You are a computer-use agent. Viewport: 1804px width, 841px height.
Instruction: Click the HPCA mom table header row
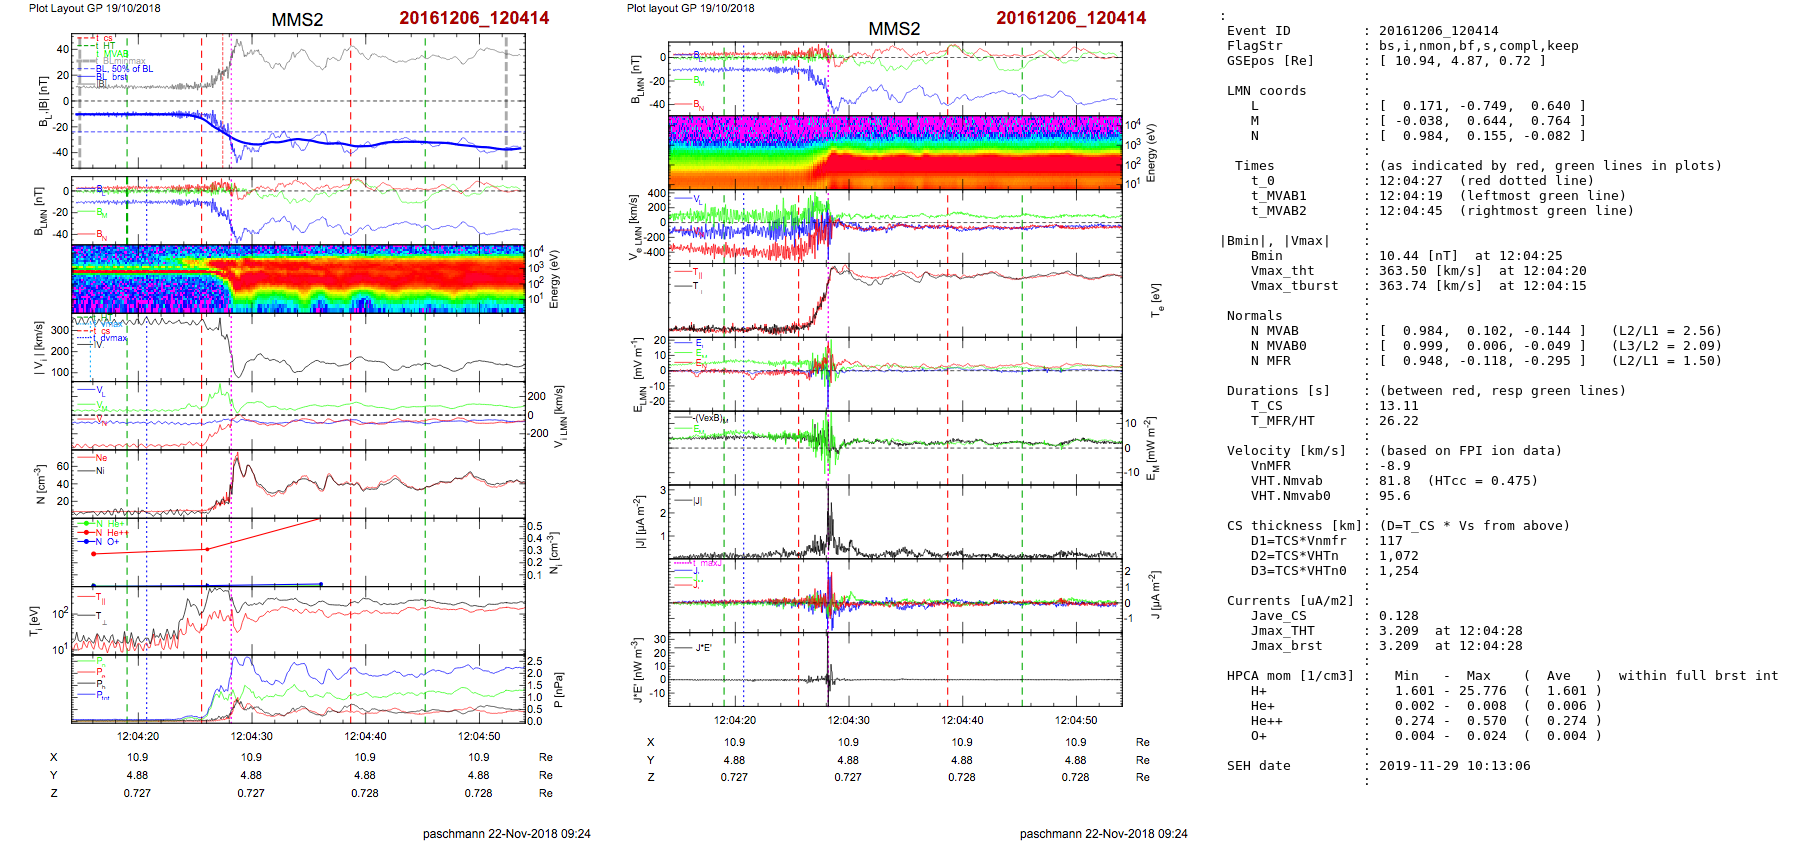(1502, 676)
